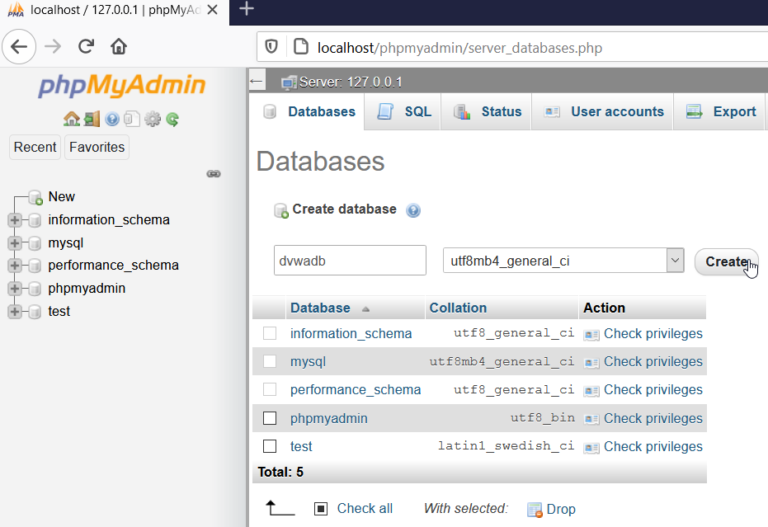Click the browser address bar URL
The height and width of the screenshot is (527, 768).
pos(459,48)
